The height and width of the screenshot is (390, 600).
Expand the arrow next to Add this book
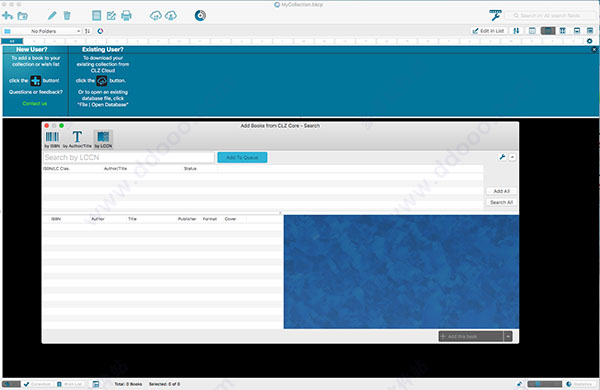[508, 336]
